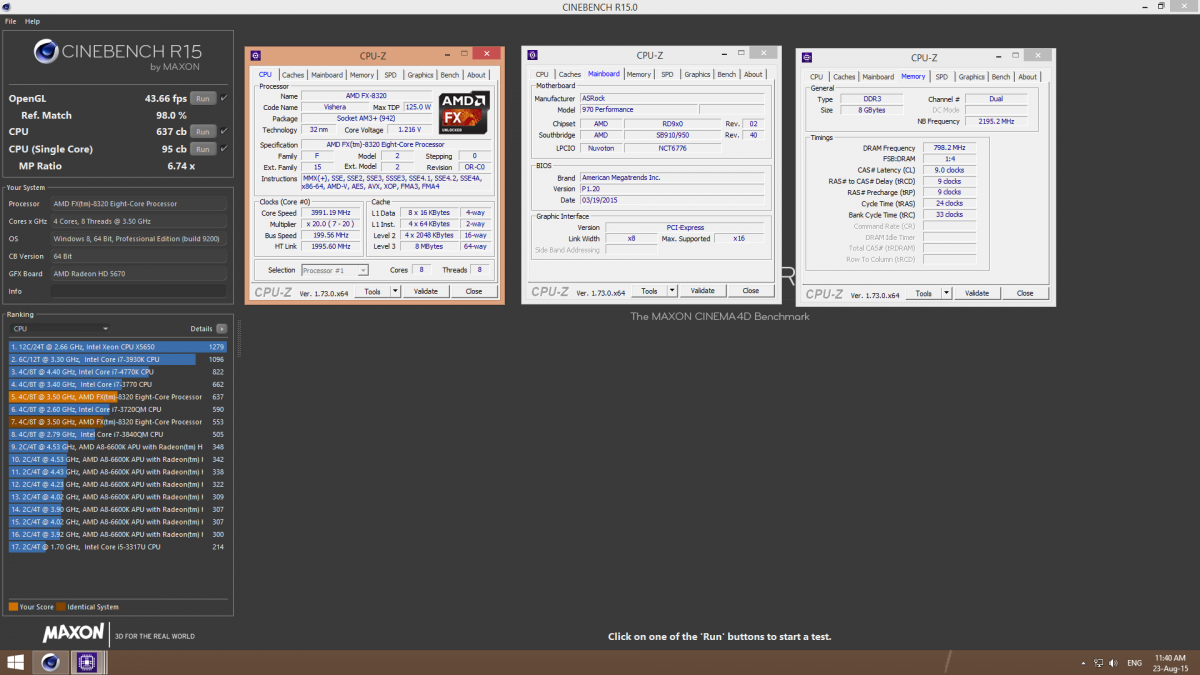Click Validate in CPU-Z Memory window
1200x675 pixels.
pyautogui.click(x=977, y=293)
